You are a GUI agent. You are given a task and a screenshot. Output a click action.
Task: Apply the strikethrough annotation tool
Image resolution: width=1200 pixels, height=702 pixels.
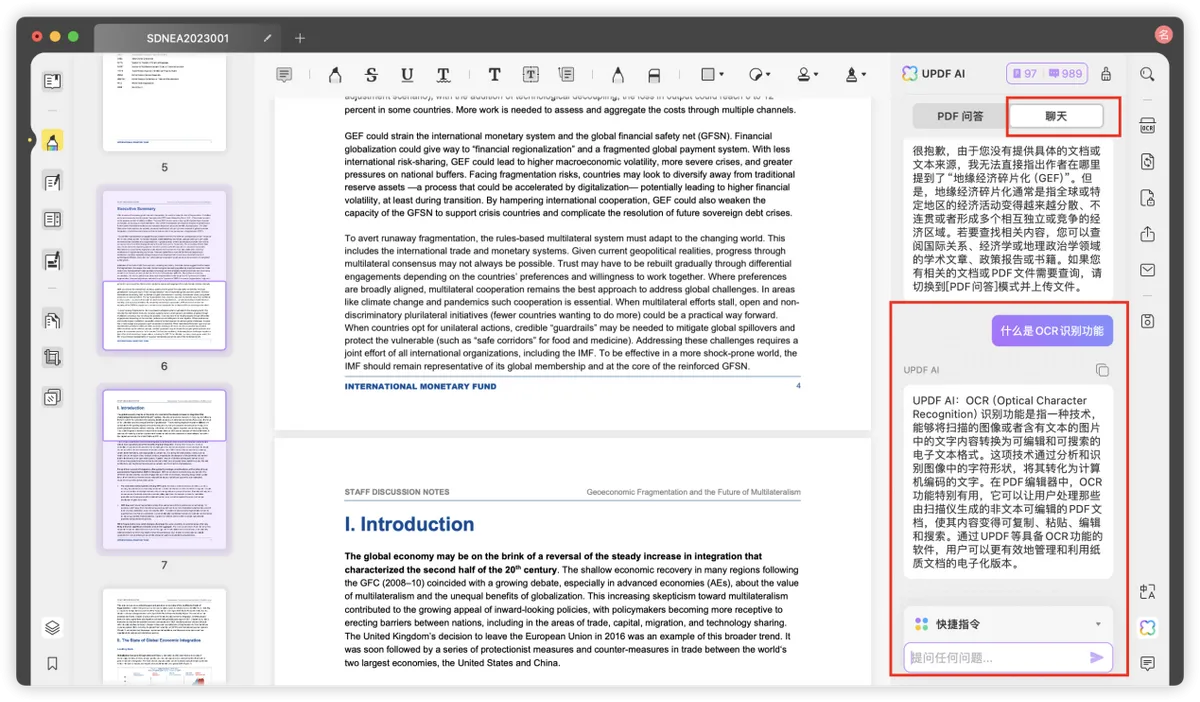point(371,75)
